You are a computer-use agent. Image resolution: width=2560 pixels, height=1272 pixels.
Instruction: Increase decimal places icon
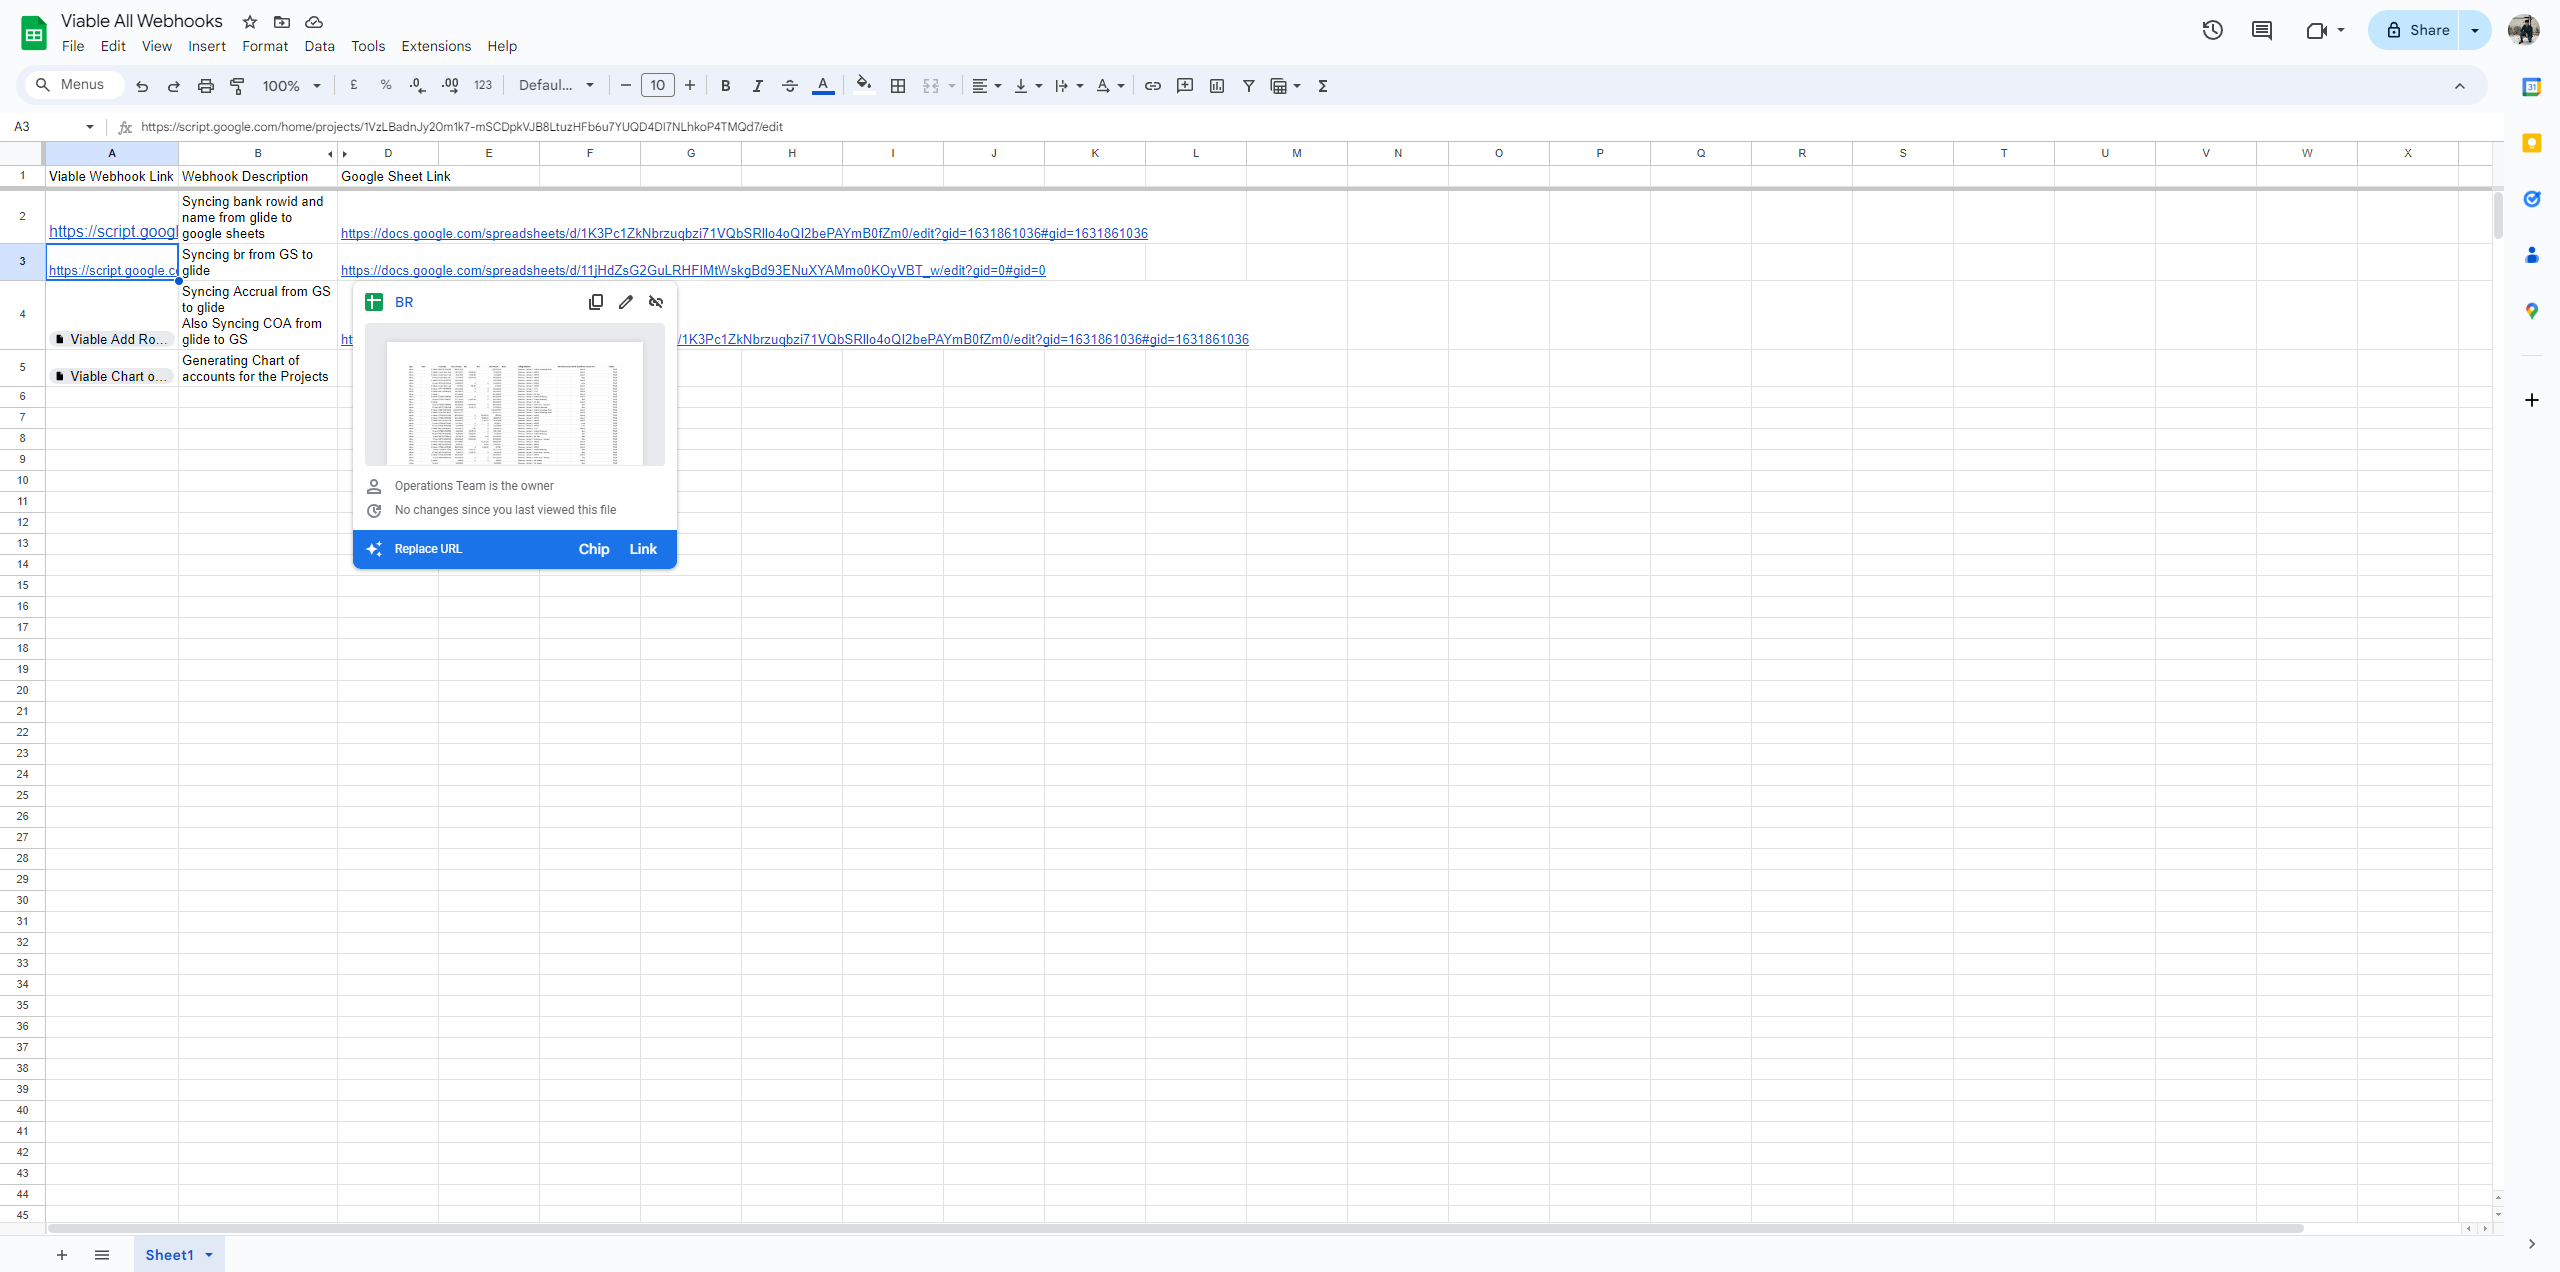tap(450, 86)
